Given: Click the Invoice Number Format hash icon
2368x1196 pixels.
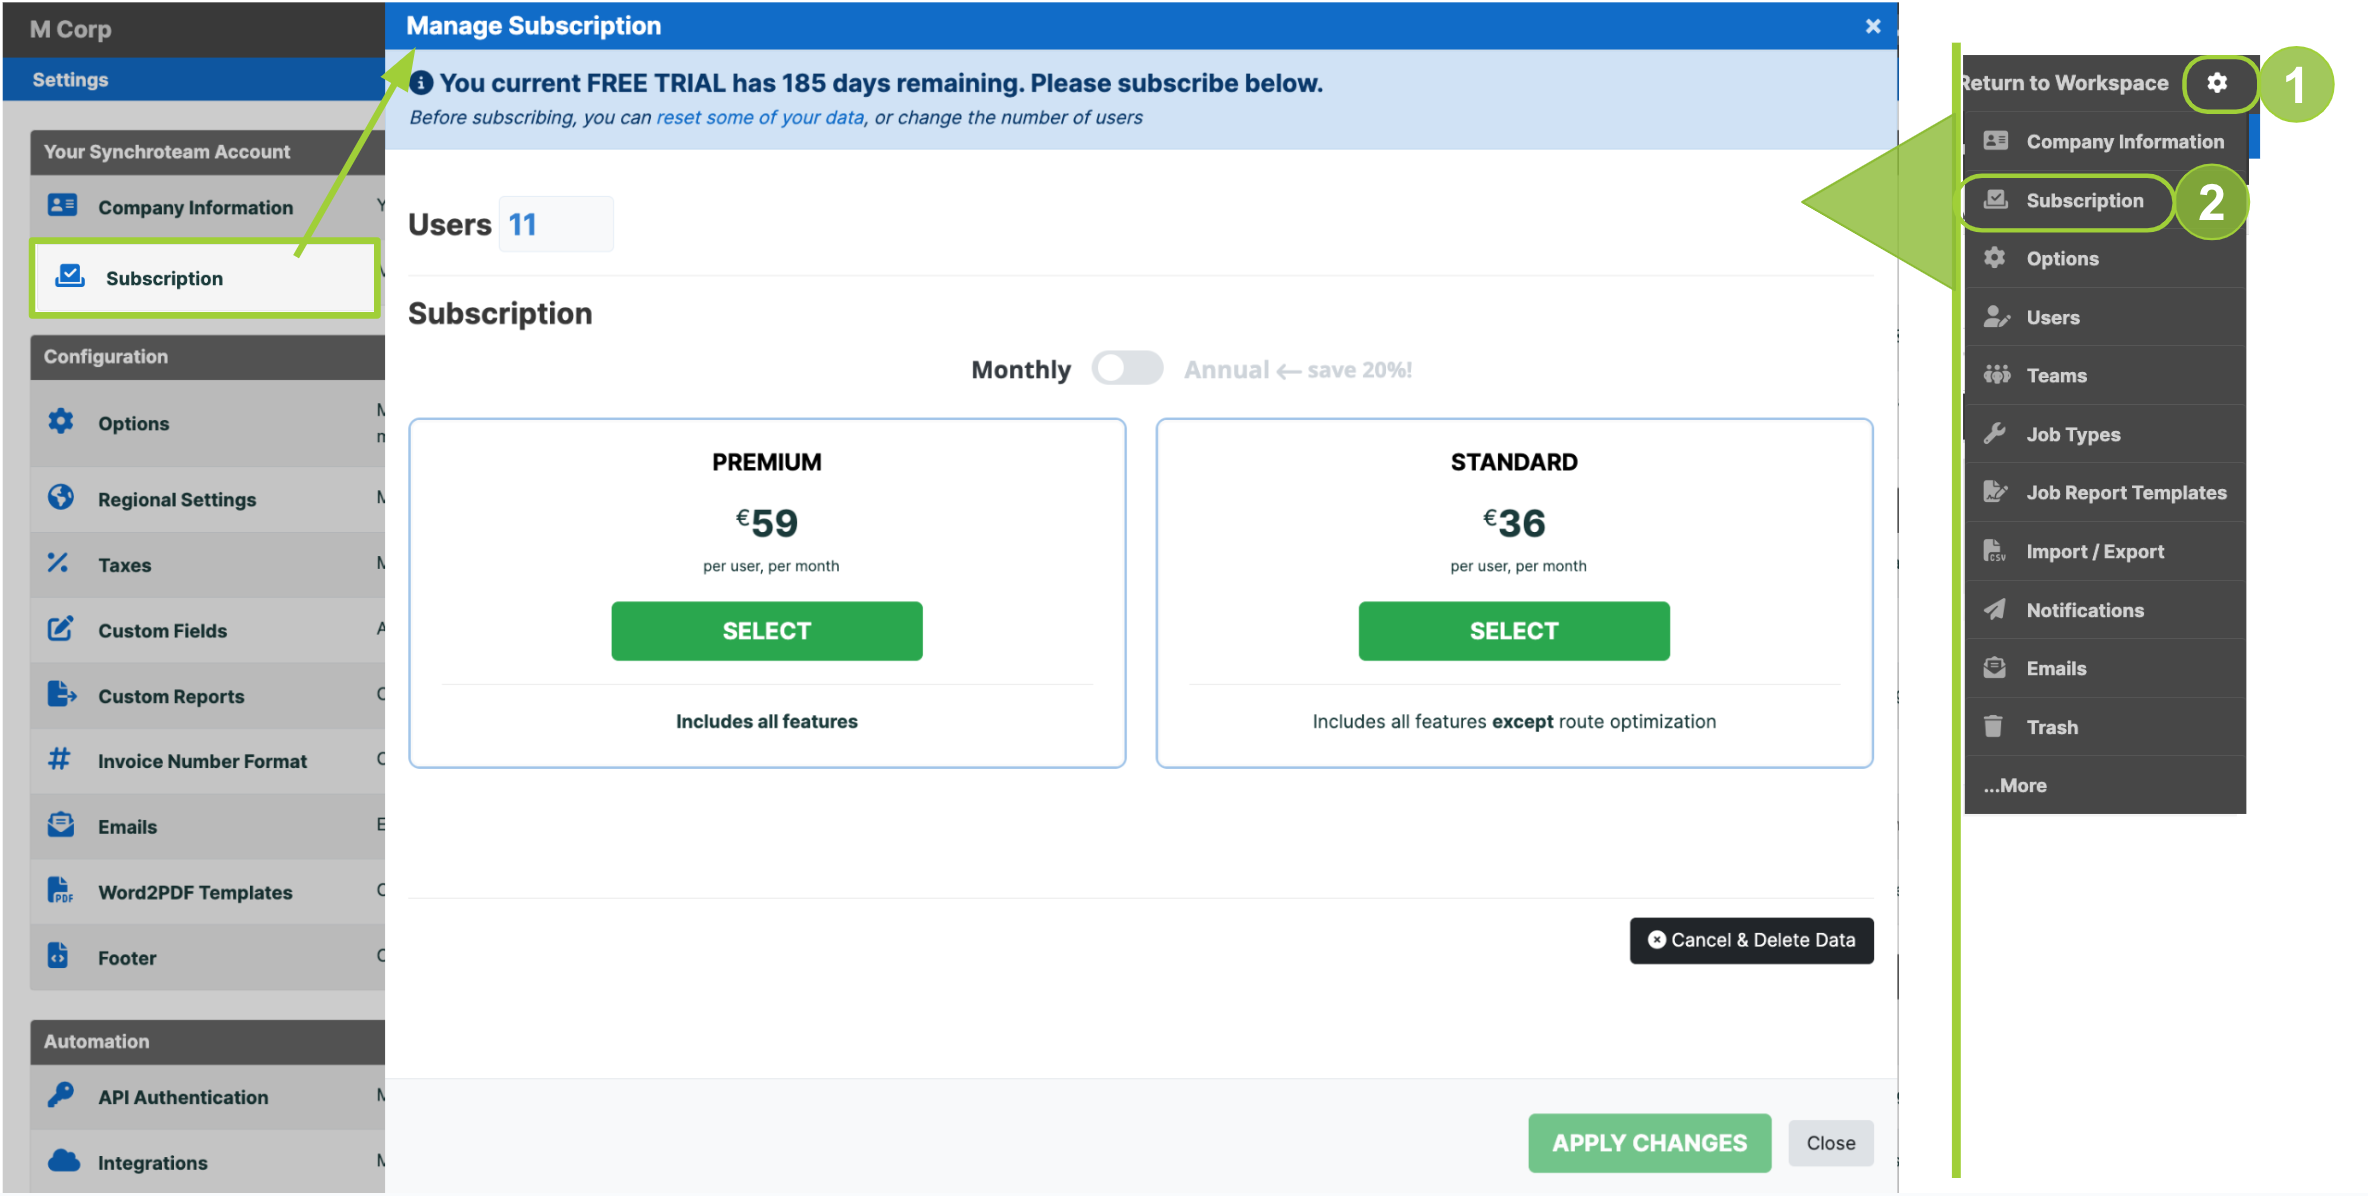Looking at the screenshot, I should [60, 760].
